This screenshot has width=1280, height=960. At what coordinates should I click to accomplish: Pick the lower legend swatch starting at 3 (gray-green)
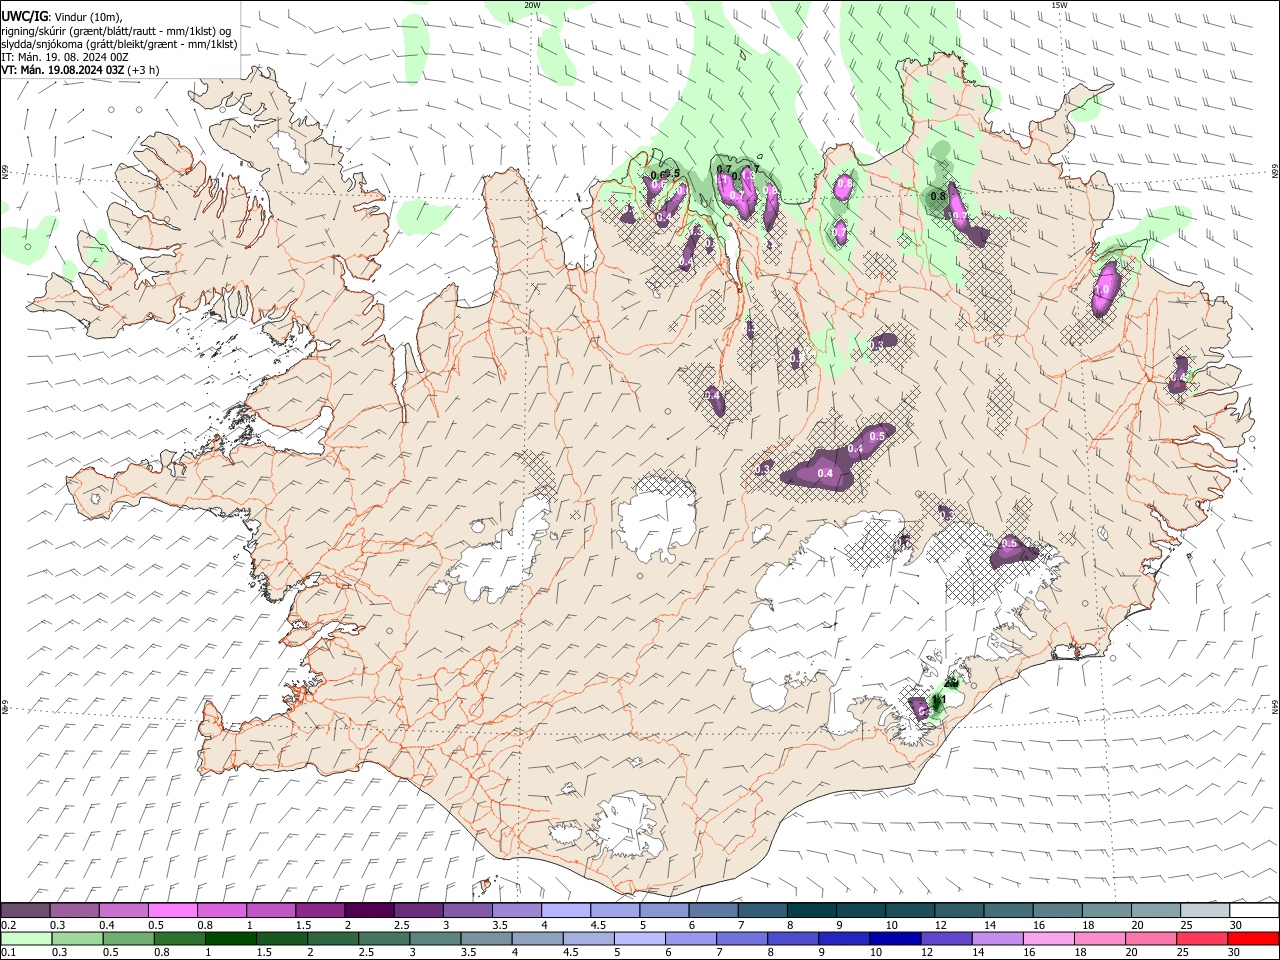(x=435, y=938)
